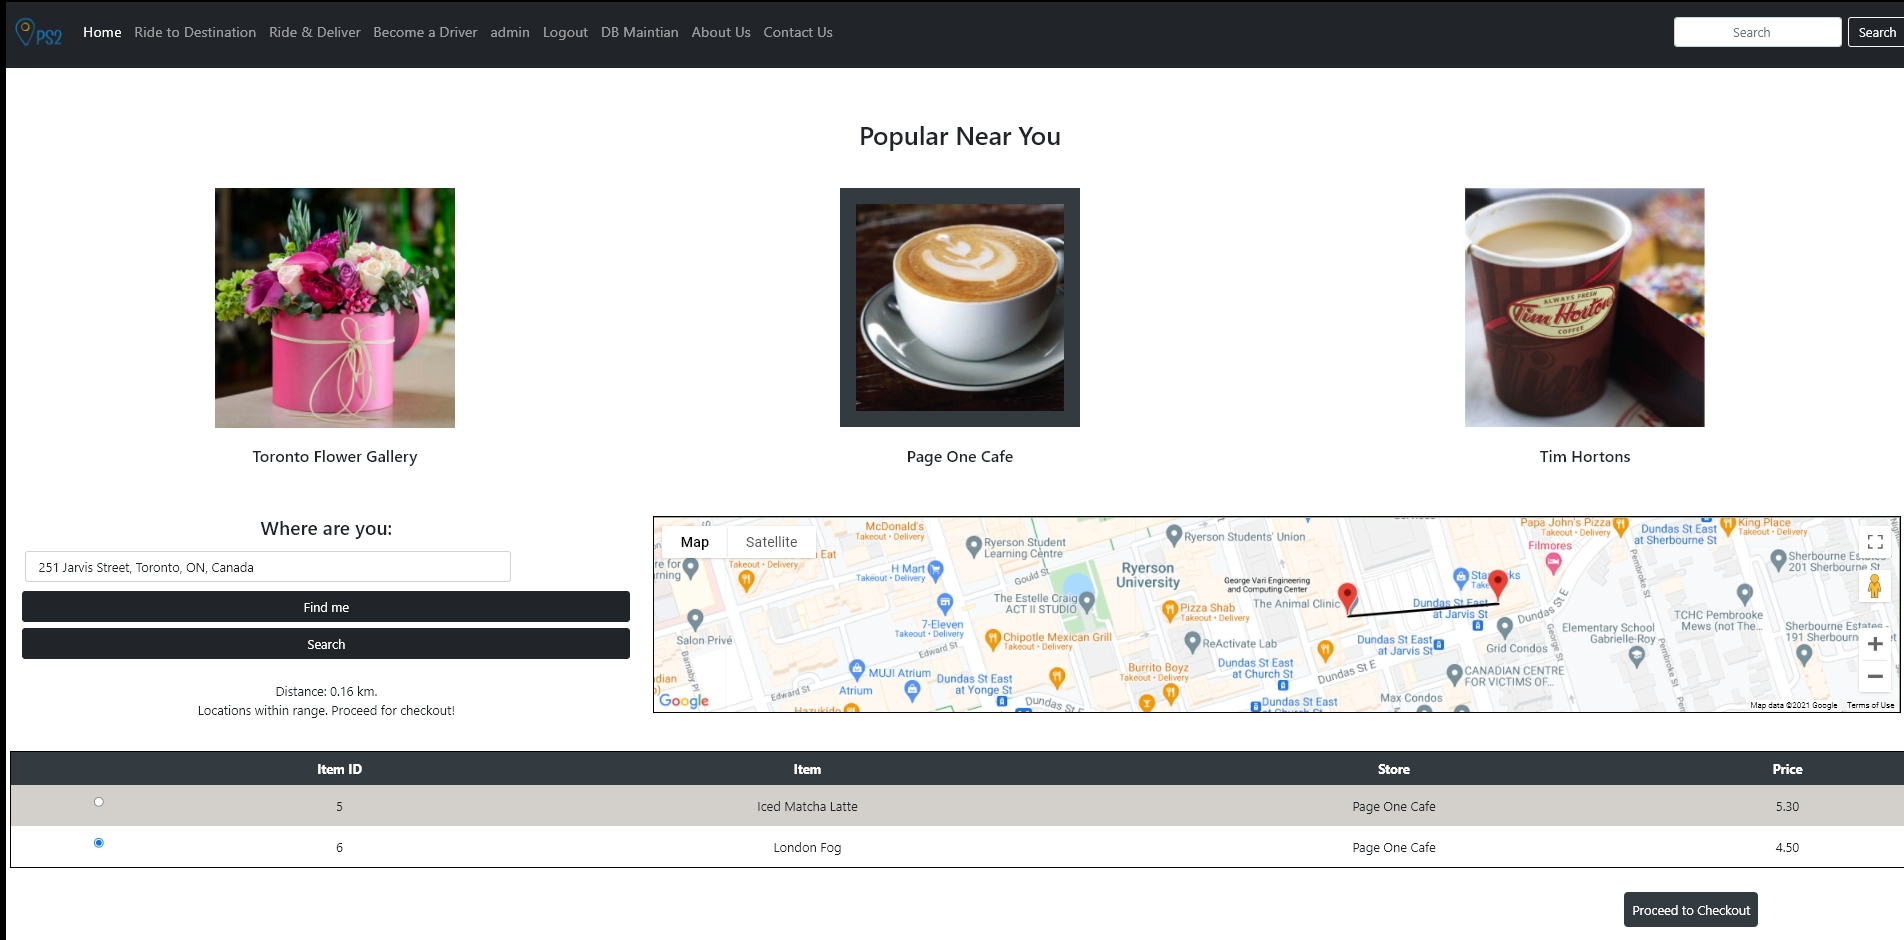This screenshot has width=1904, height=940.
Task: Click the Where are you address field
Action: [x=267, y=567]
